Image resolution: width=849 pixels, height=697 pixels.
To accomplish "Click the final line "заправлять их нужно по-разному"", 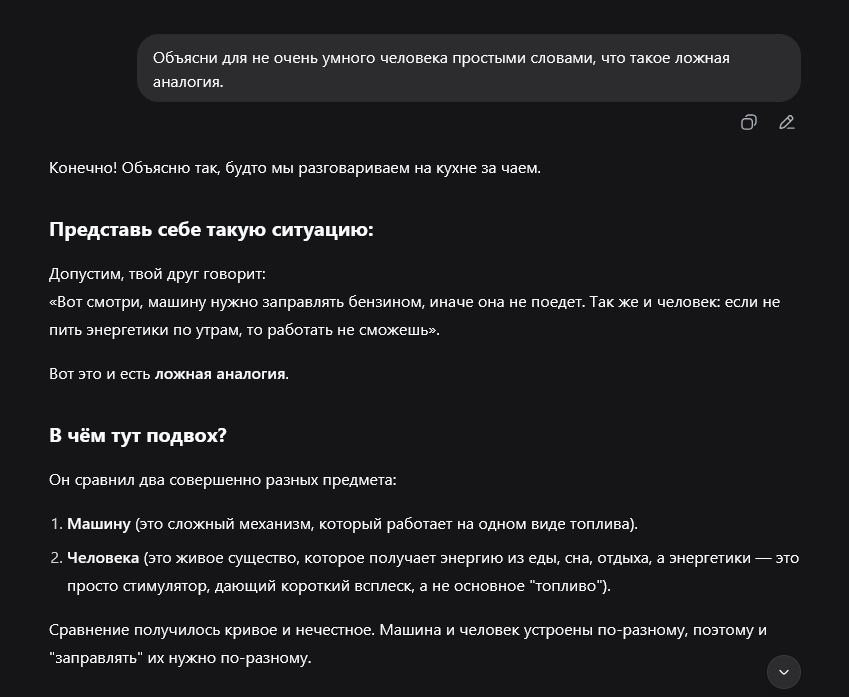I will [x=180, y=658].
